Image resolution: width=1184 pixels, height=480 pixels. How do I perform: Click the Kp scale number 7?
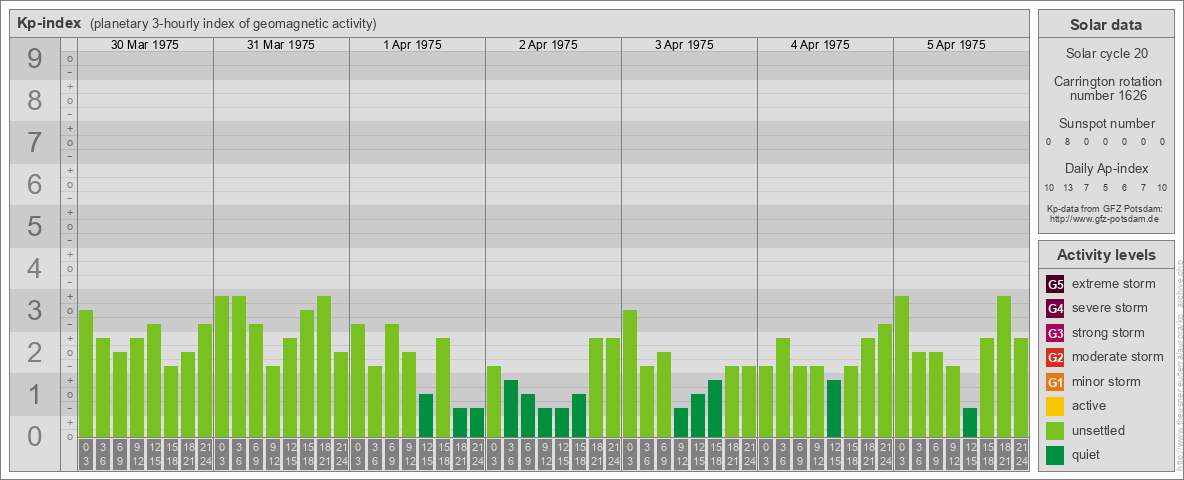click(35, 143)
